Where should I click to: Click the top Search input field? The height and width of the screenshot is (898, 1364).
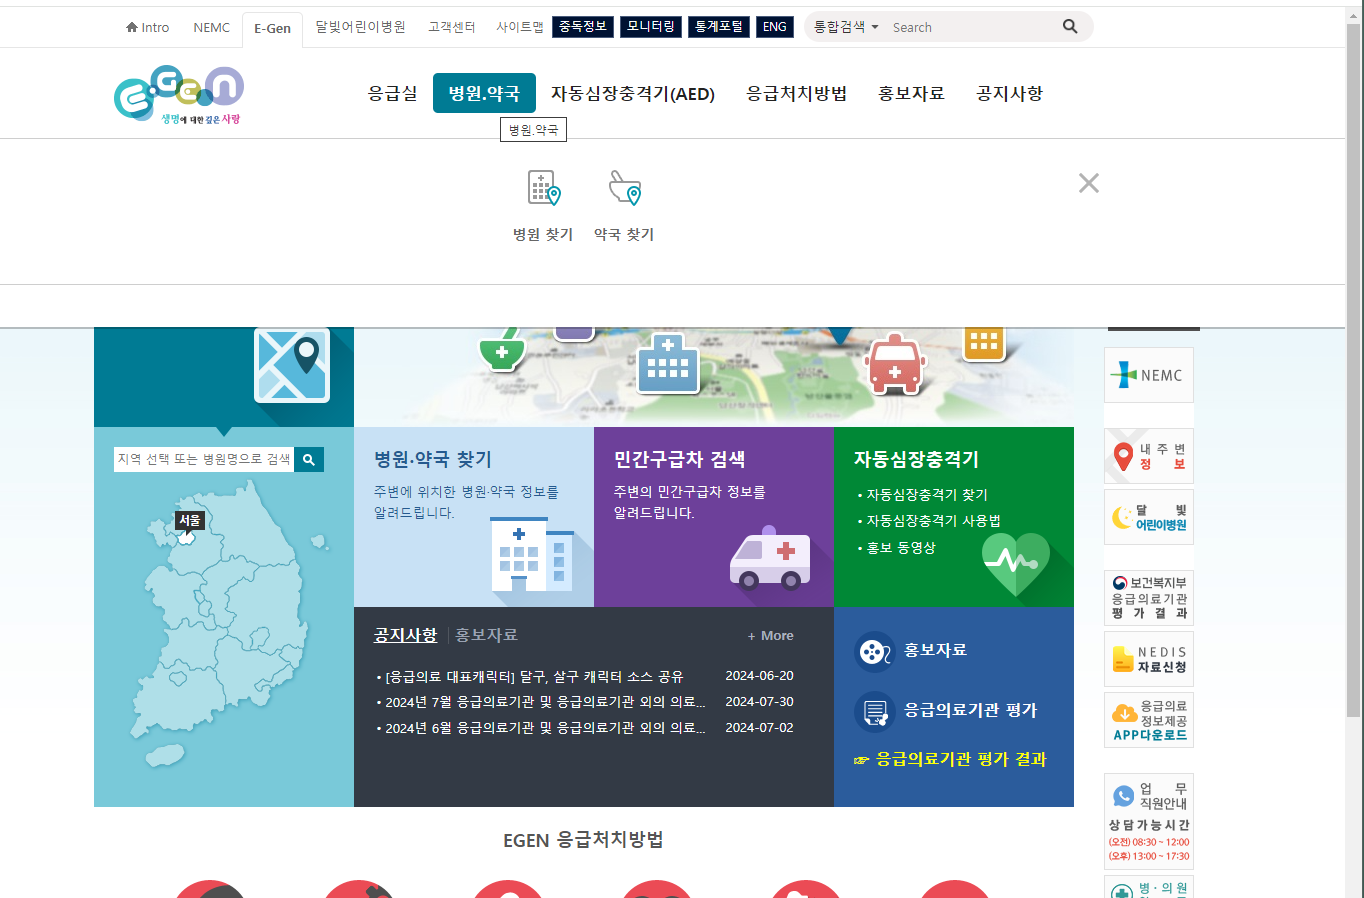pos(972,27)
